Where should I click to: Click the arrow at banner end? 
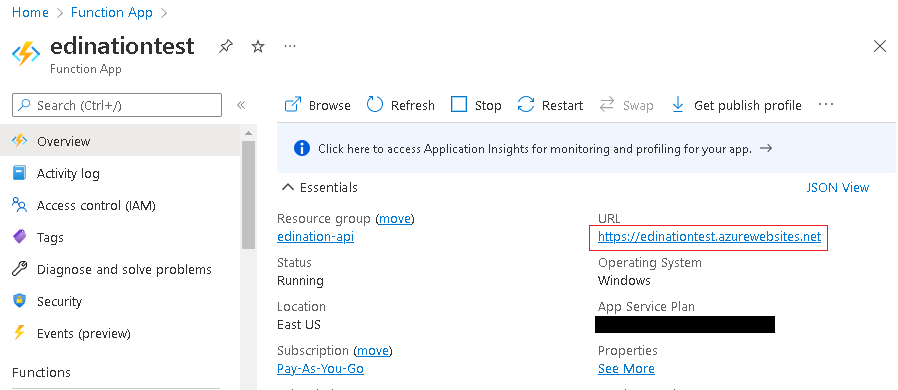pos(766,148)
